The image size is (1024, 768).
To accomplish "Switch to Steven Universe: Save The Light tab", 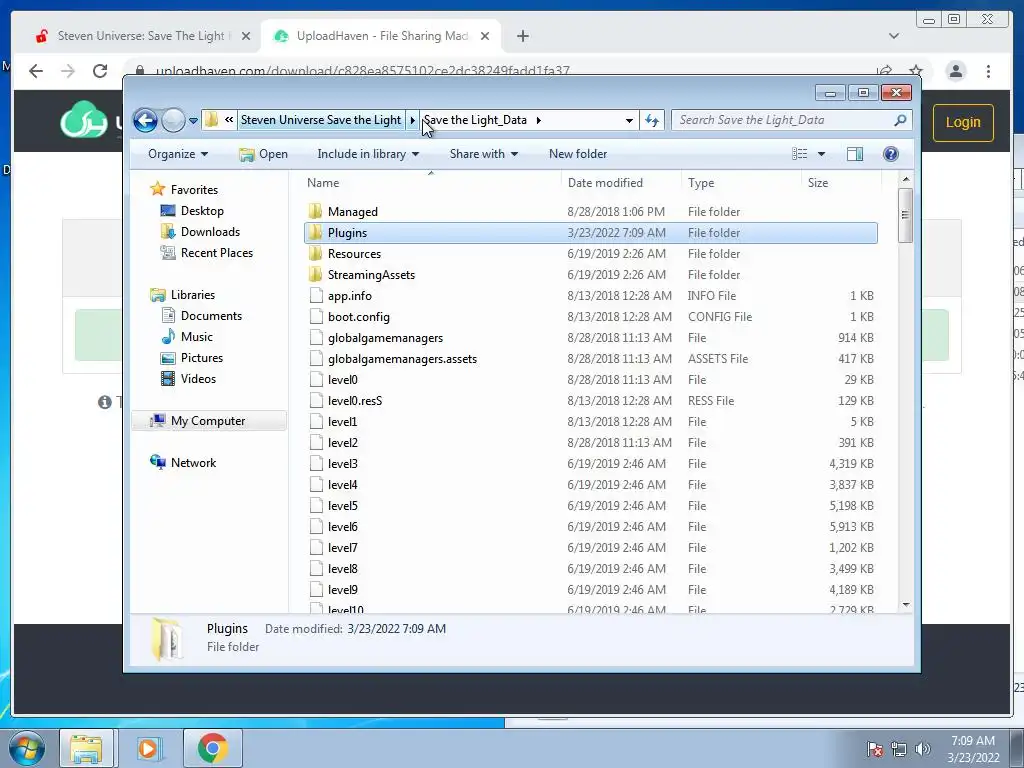I will pos(140,36).
